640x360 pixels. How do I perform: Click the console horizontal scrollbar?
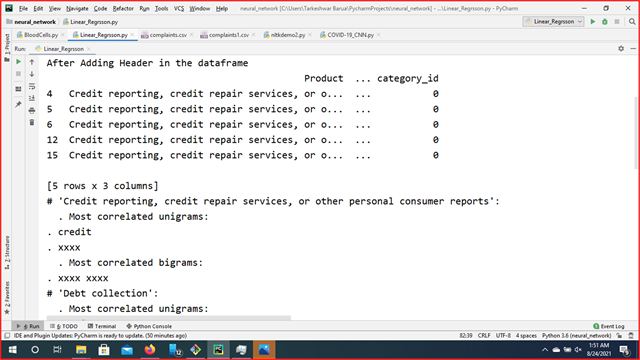pos(169,317)
